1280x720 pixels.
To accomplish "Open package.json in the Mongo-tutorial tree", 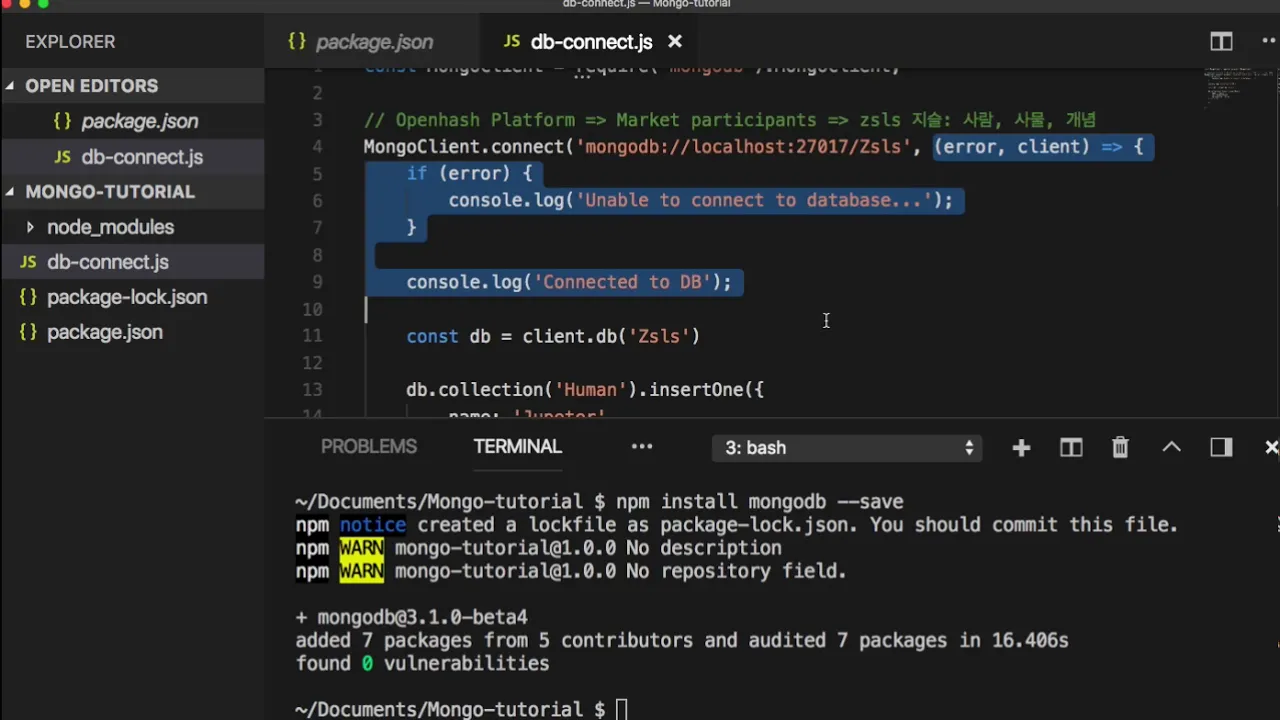I will (x=105, y=332).
